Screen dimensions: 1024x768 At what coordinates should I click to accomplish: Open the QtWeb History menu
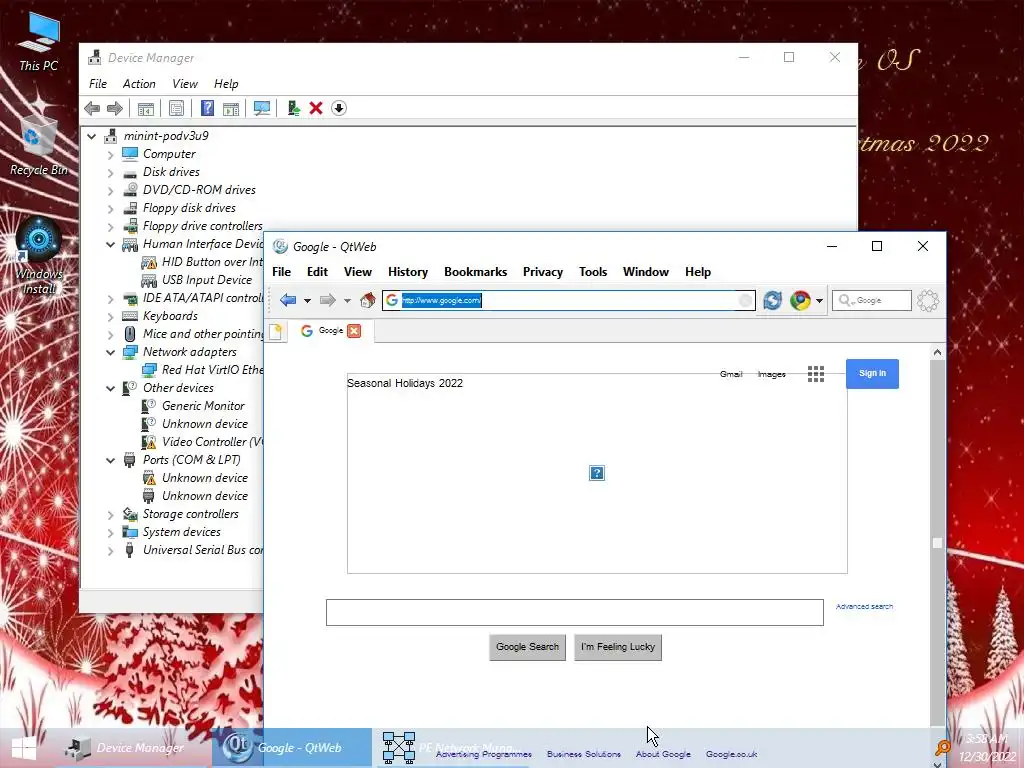(x=408, y=272)
